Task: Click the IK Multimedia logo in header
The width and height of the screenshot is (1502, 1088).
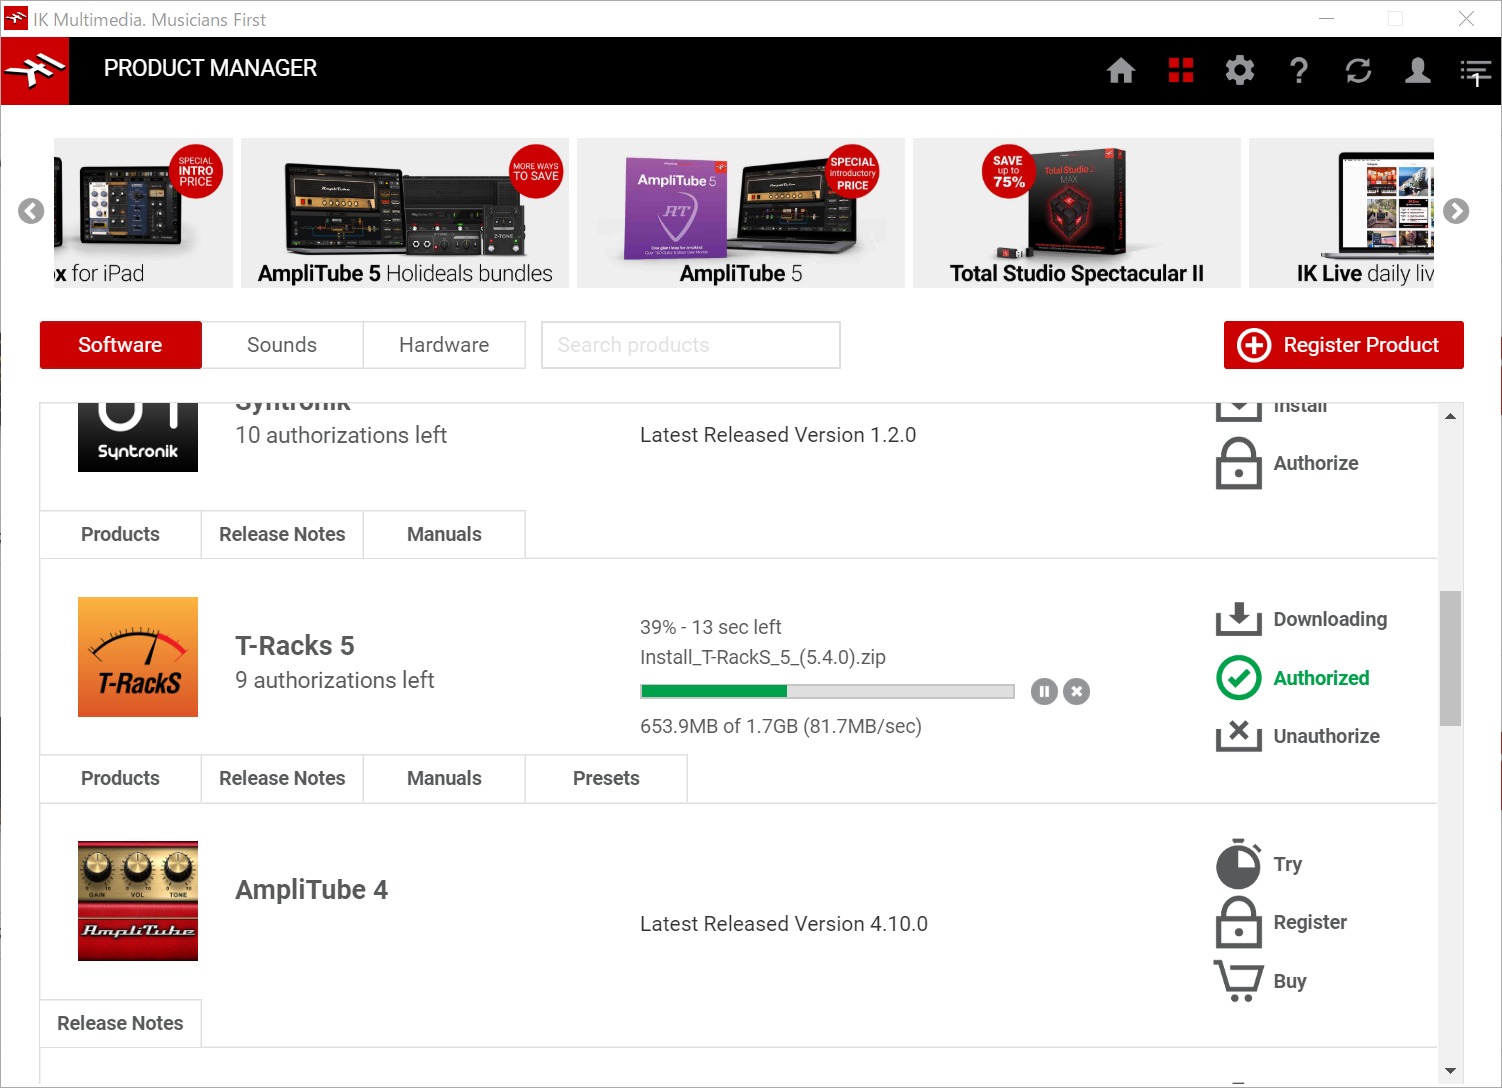Action: (x=35, y=71)
